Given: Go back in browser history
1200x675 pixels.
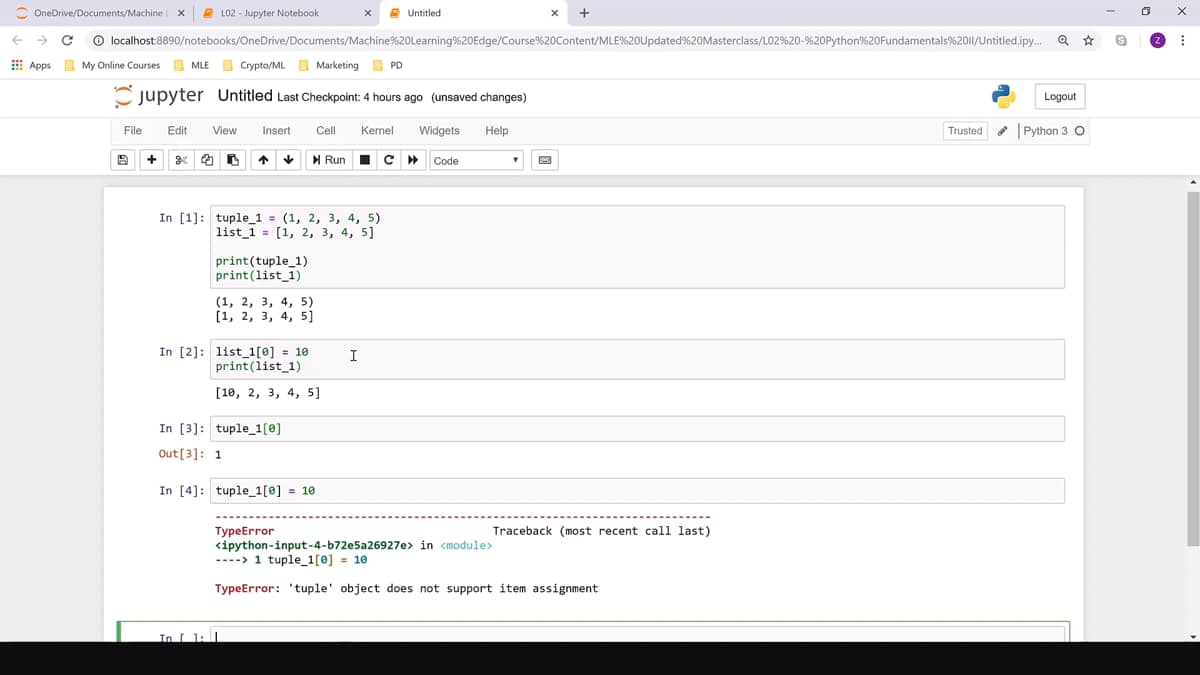Looking at the screenshot, I should pos(17,40).
